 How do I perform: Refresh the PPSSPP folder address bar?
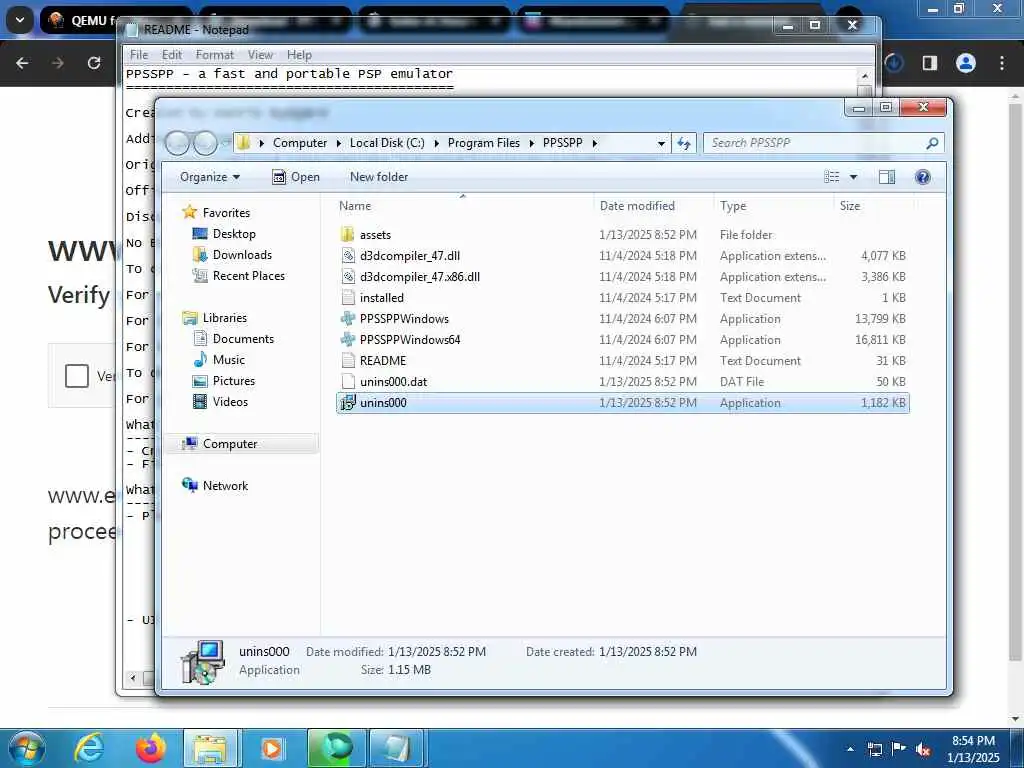pos(684,143)
